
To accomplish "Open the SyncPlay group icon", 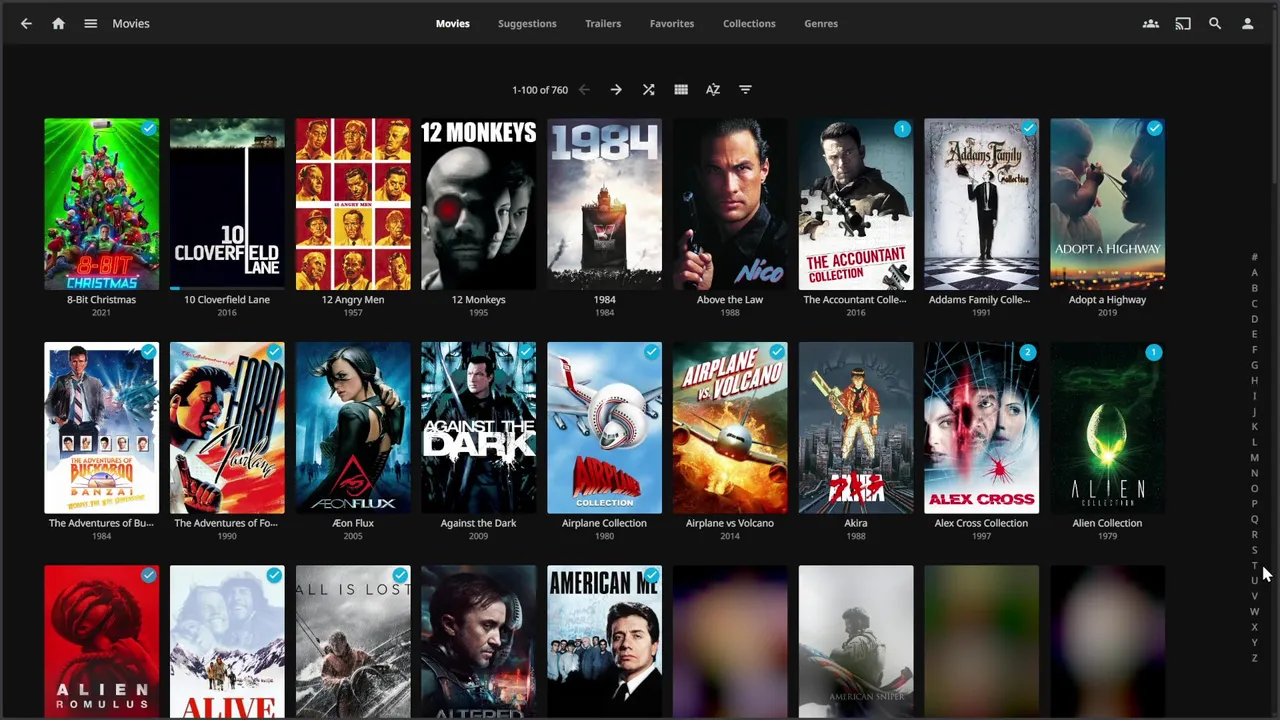I will tap(1151, 23).
